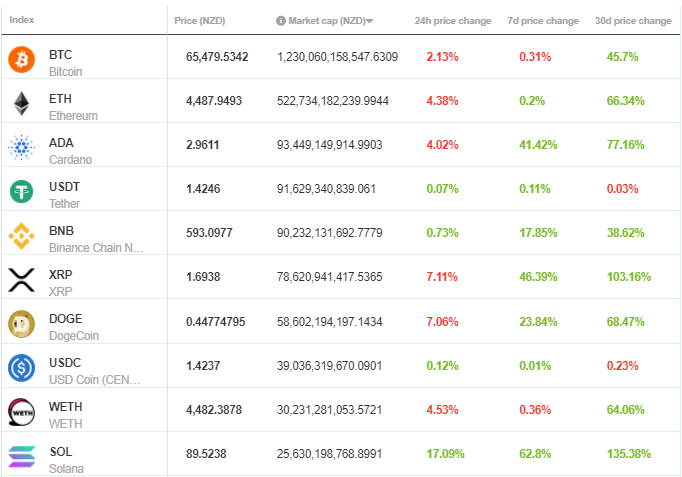682x477 pixels.
Task: Select the DogeCoin name label
Action: (x=74, y=336)
